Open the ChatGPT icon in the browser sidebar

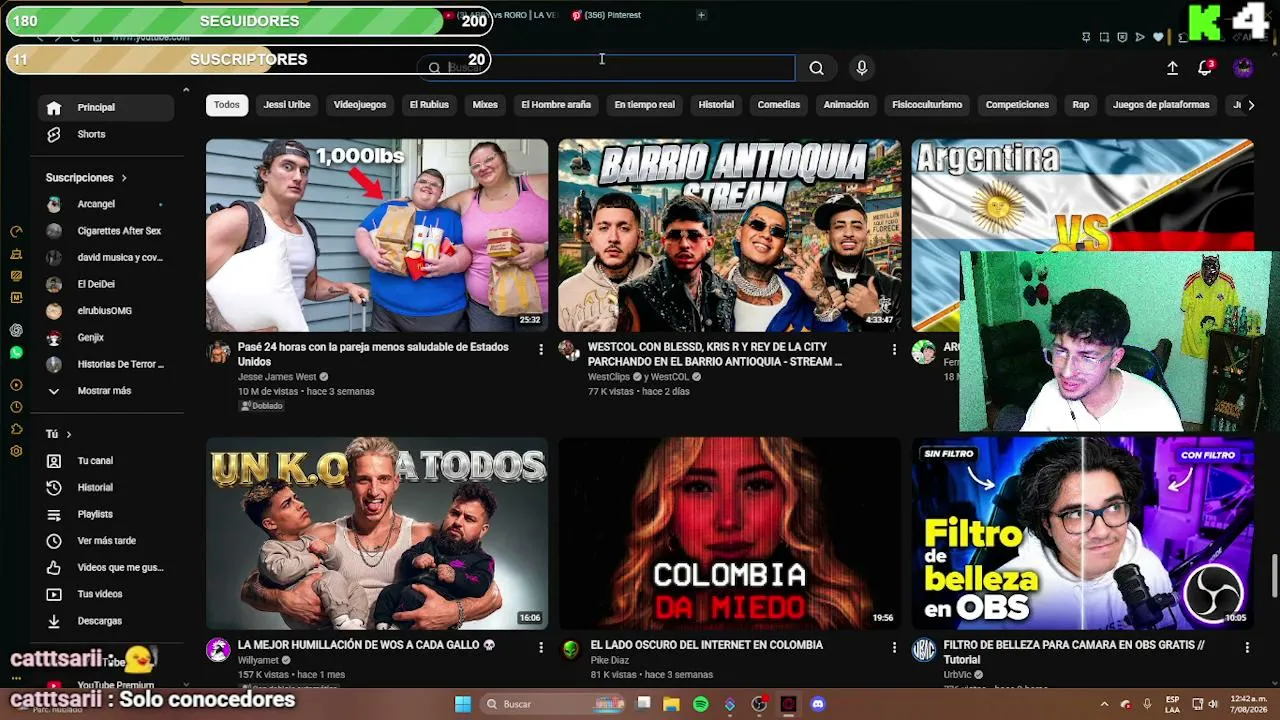tap(16, 330)
